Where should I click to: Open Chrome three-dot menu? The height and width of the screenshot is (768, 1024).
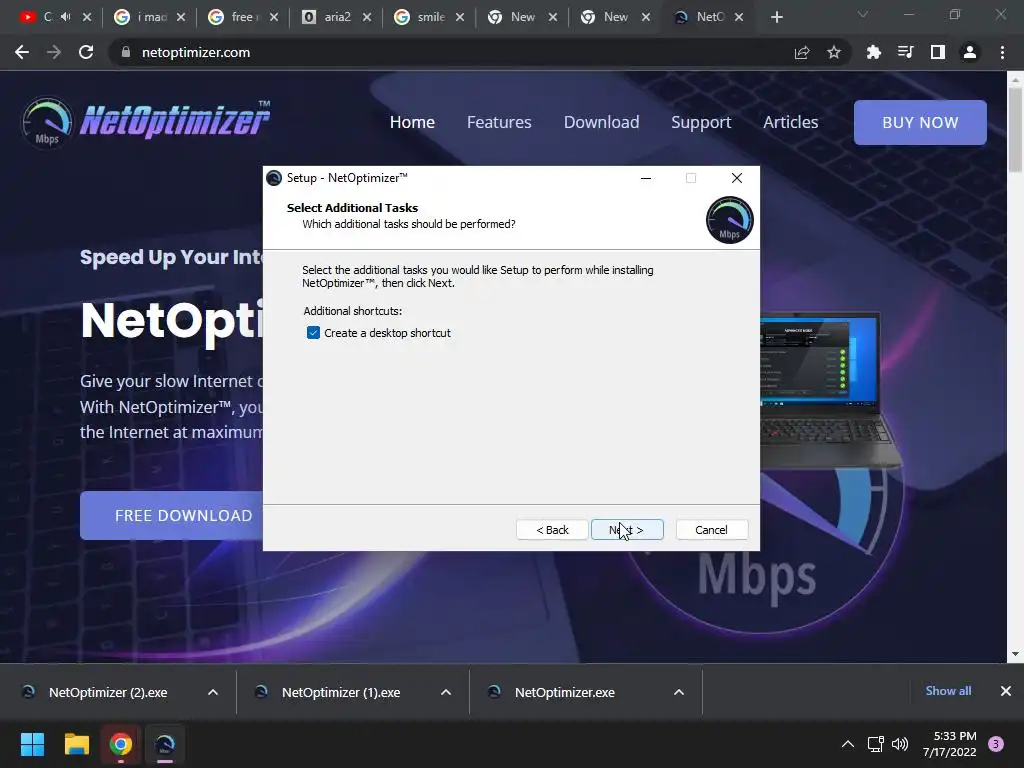coord(1002,52)
